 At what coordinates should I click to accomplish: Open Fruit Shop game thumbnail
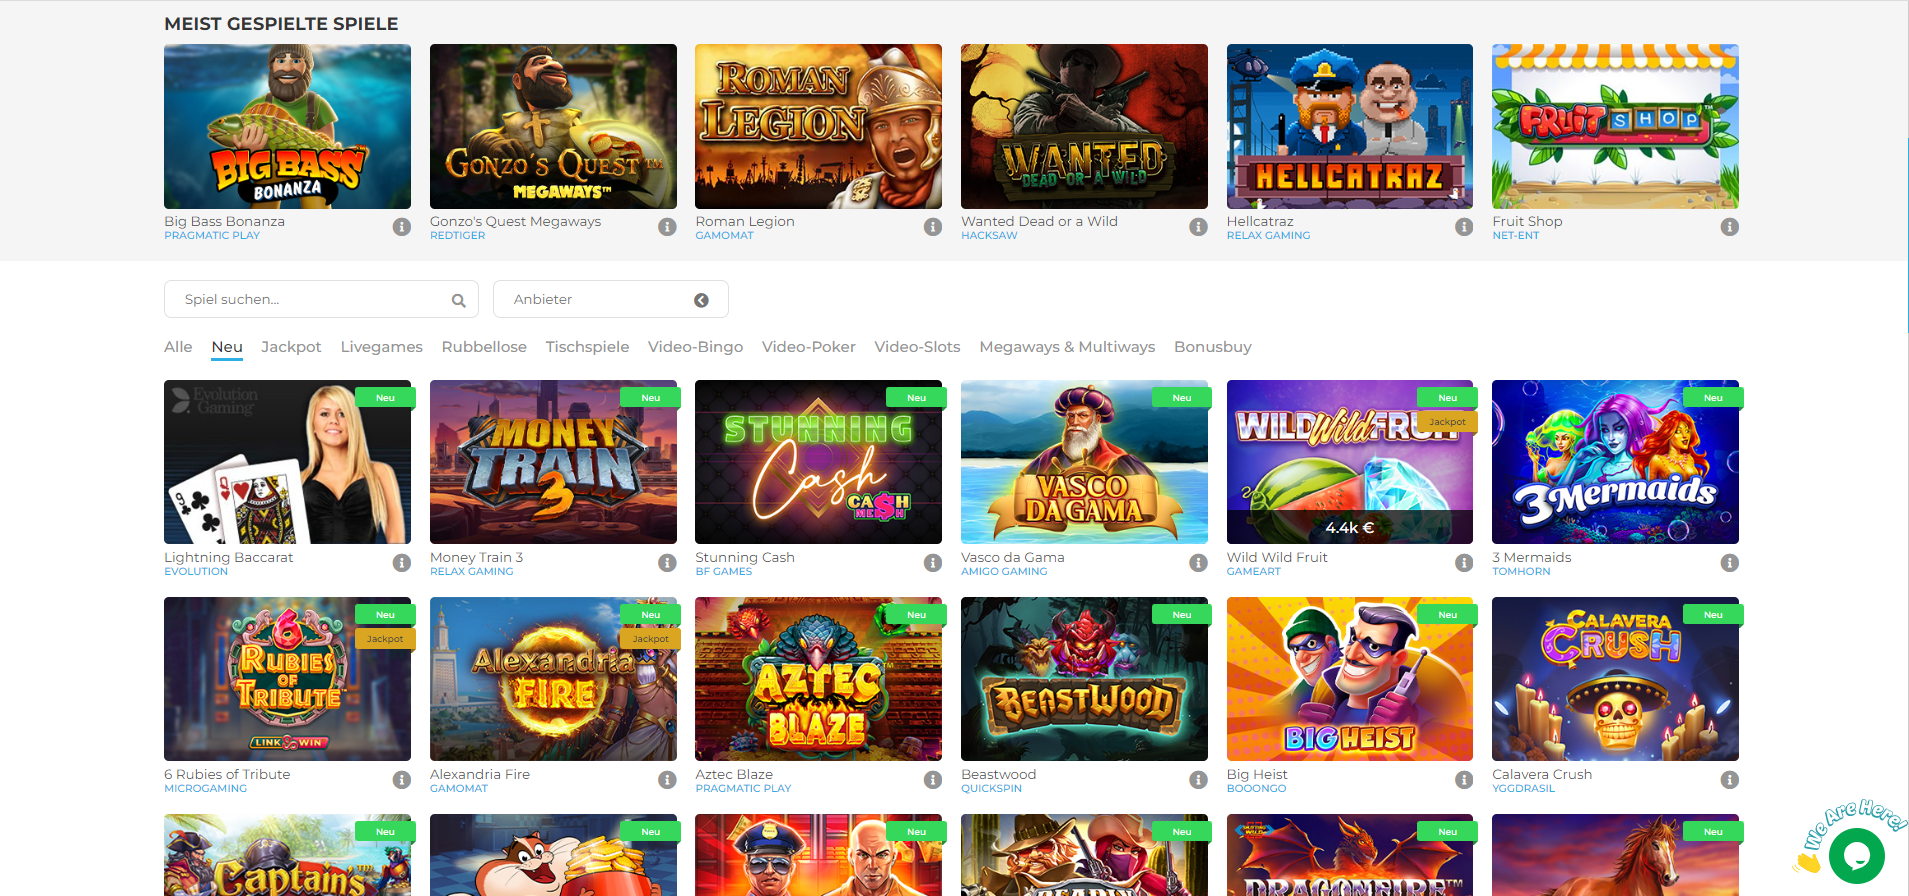coord(1615,126)
